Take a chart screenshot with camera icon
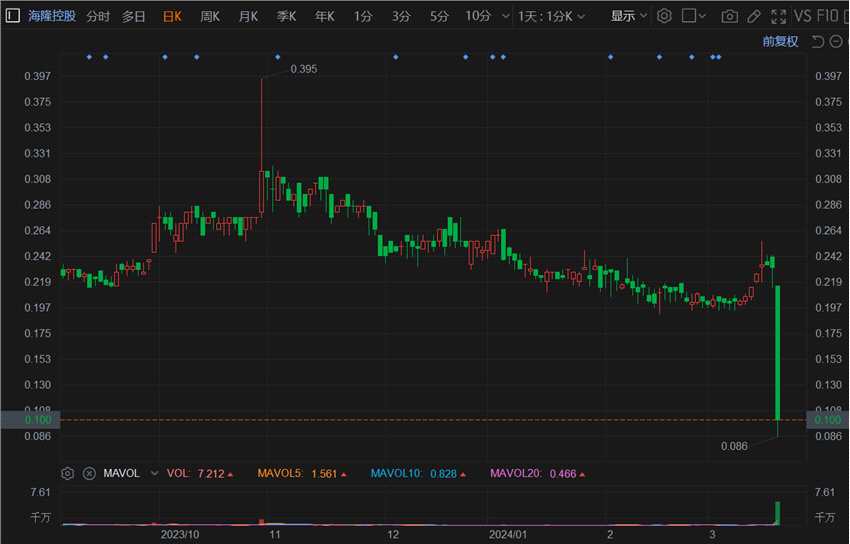The width and height of the screenshot is (850, 544). pyautogui.click(x=730, y=16)
